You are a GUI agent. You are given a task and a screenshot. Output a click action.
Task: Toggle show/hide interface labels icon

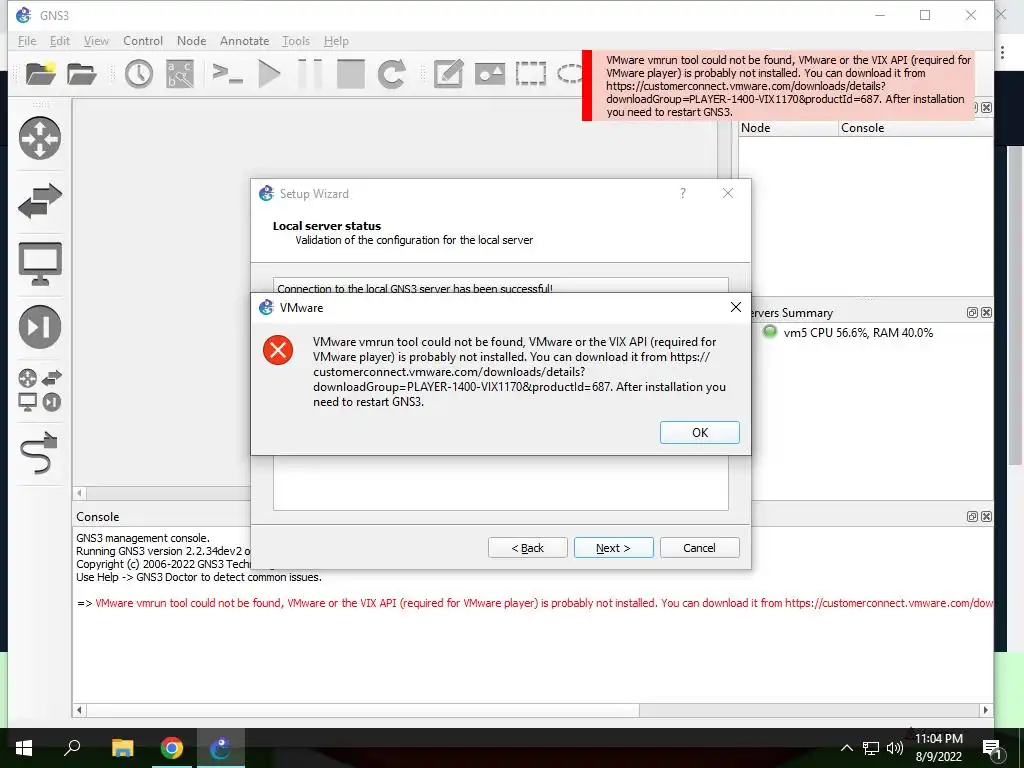(x=180, y=74)
